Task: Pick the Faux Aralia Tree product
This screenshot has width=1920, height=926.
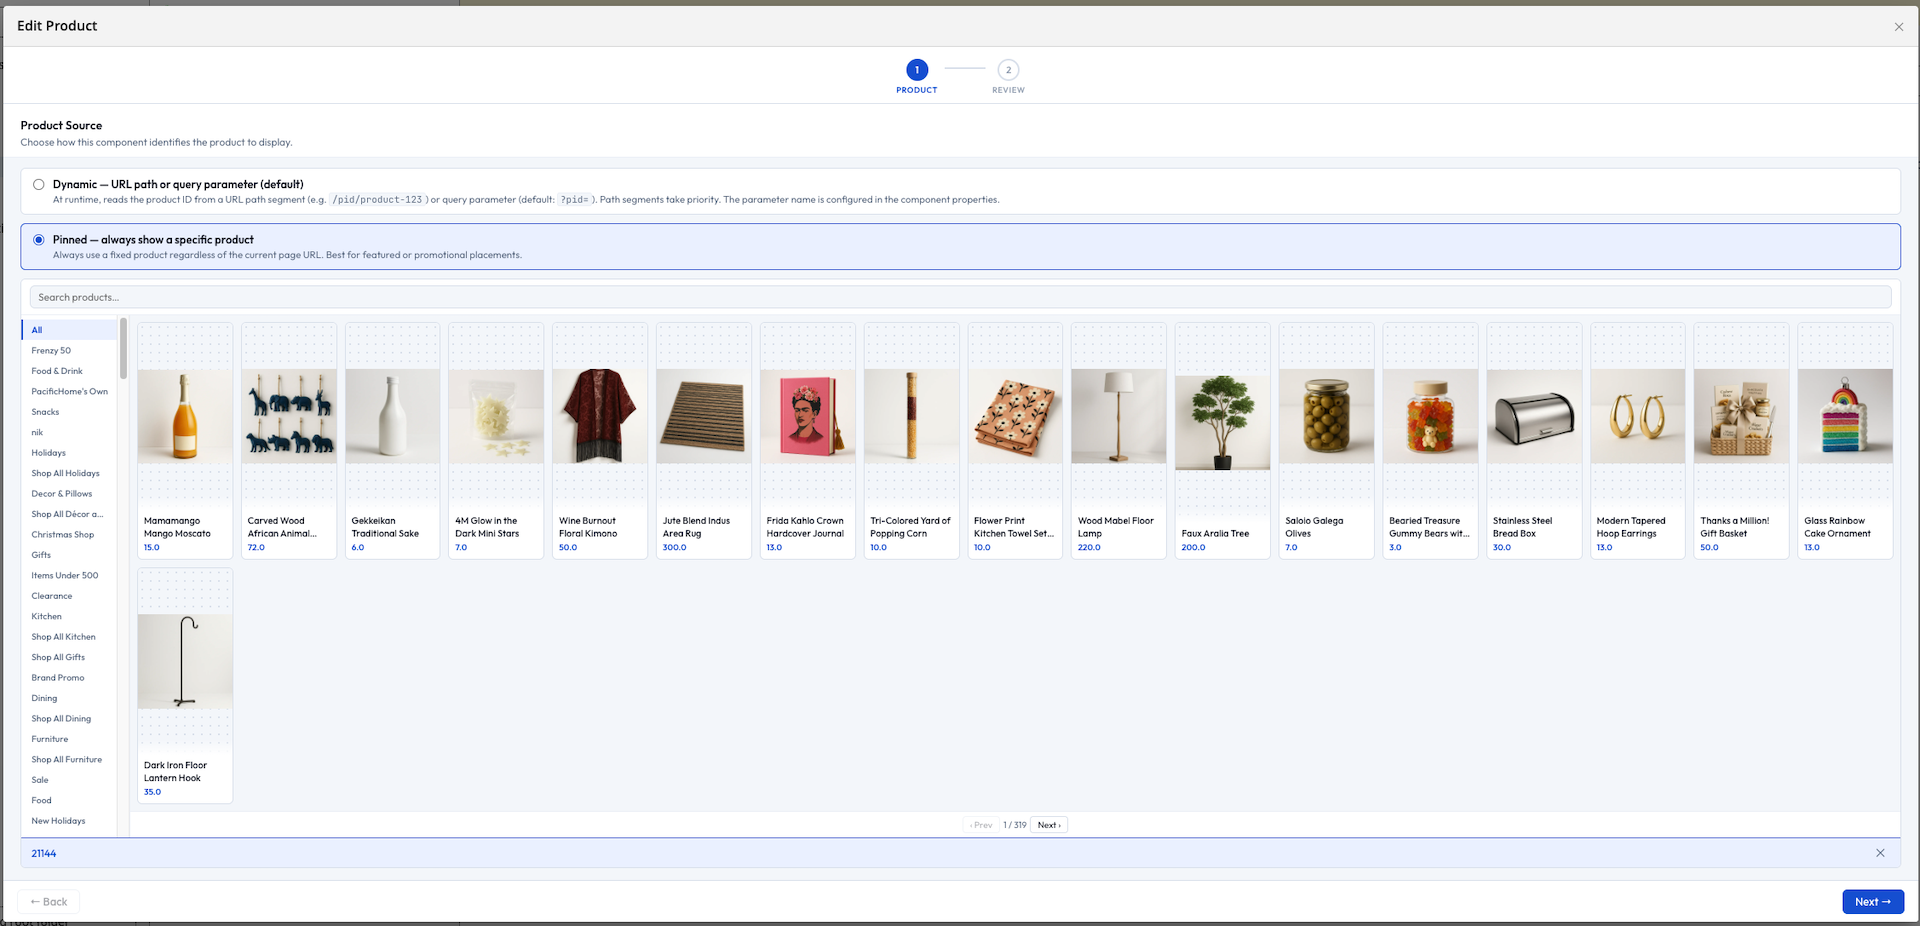Action: coord(1223,440)
